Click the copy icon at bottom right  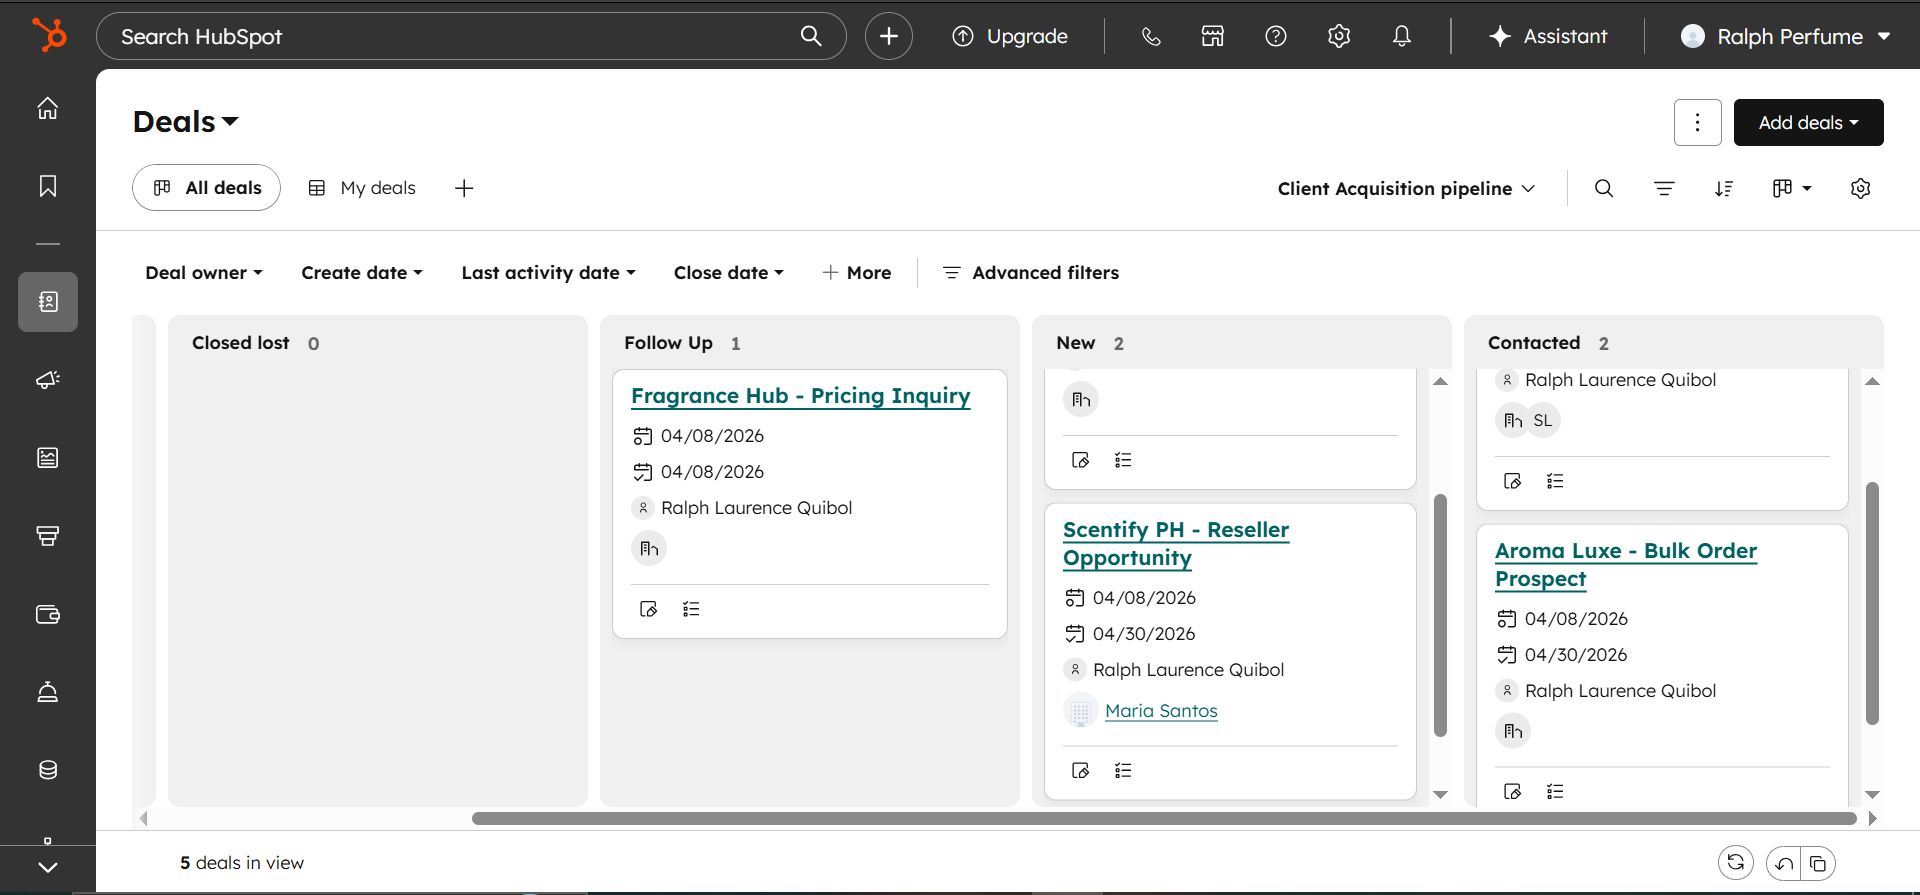(1819, 863)
